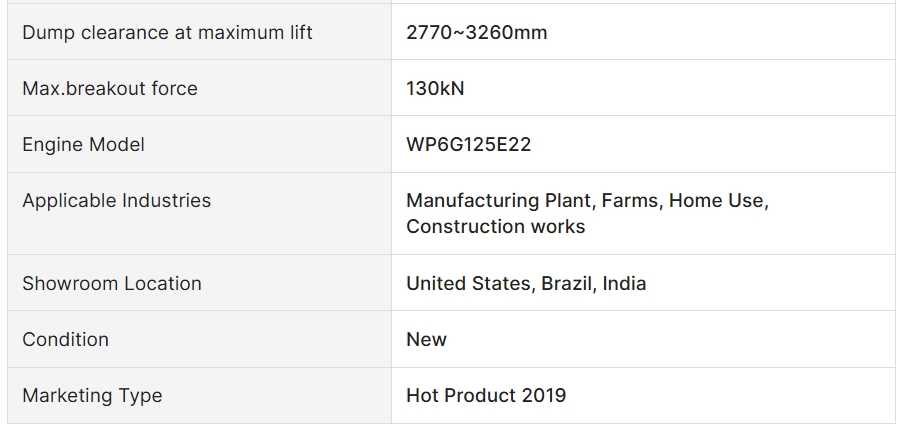Select 'United States, Brazil, India' value
Viewport: 897px width, 424px height.
pos(526,284)
